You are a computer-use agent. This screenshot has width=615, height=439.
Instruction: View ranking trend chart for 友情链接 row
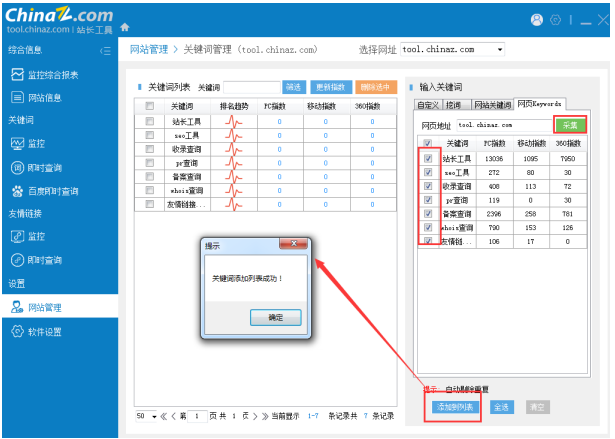coord(234,204)
